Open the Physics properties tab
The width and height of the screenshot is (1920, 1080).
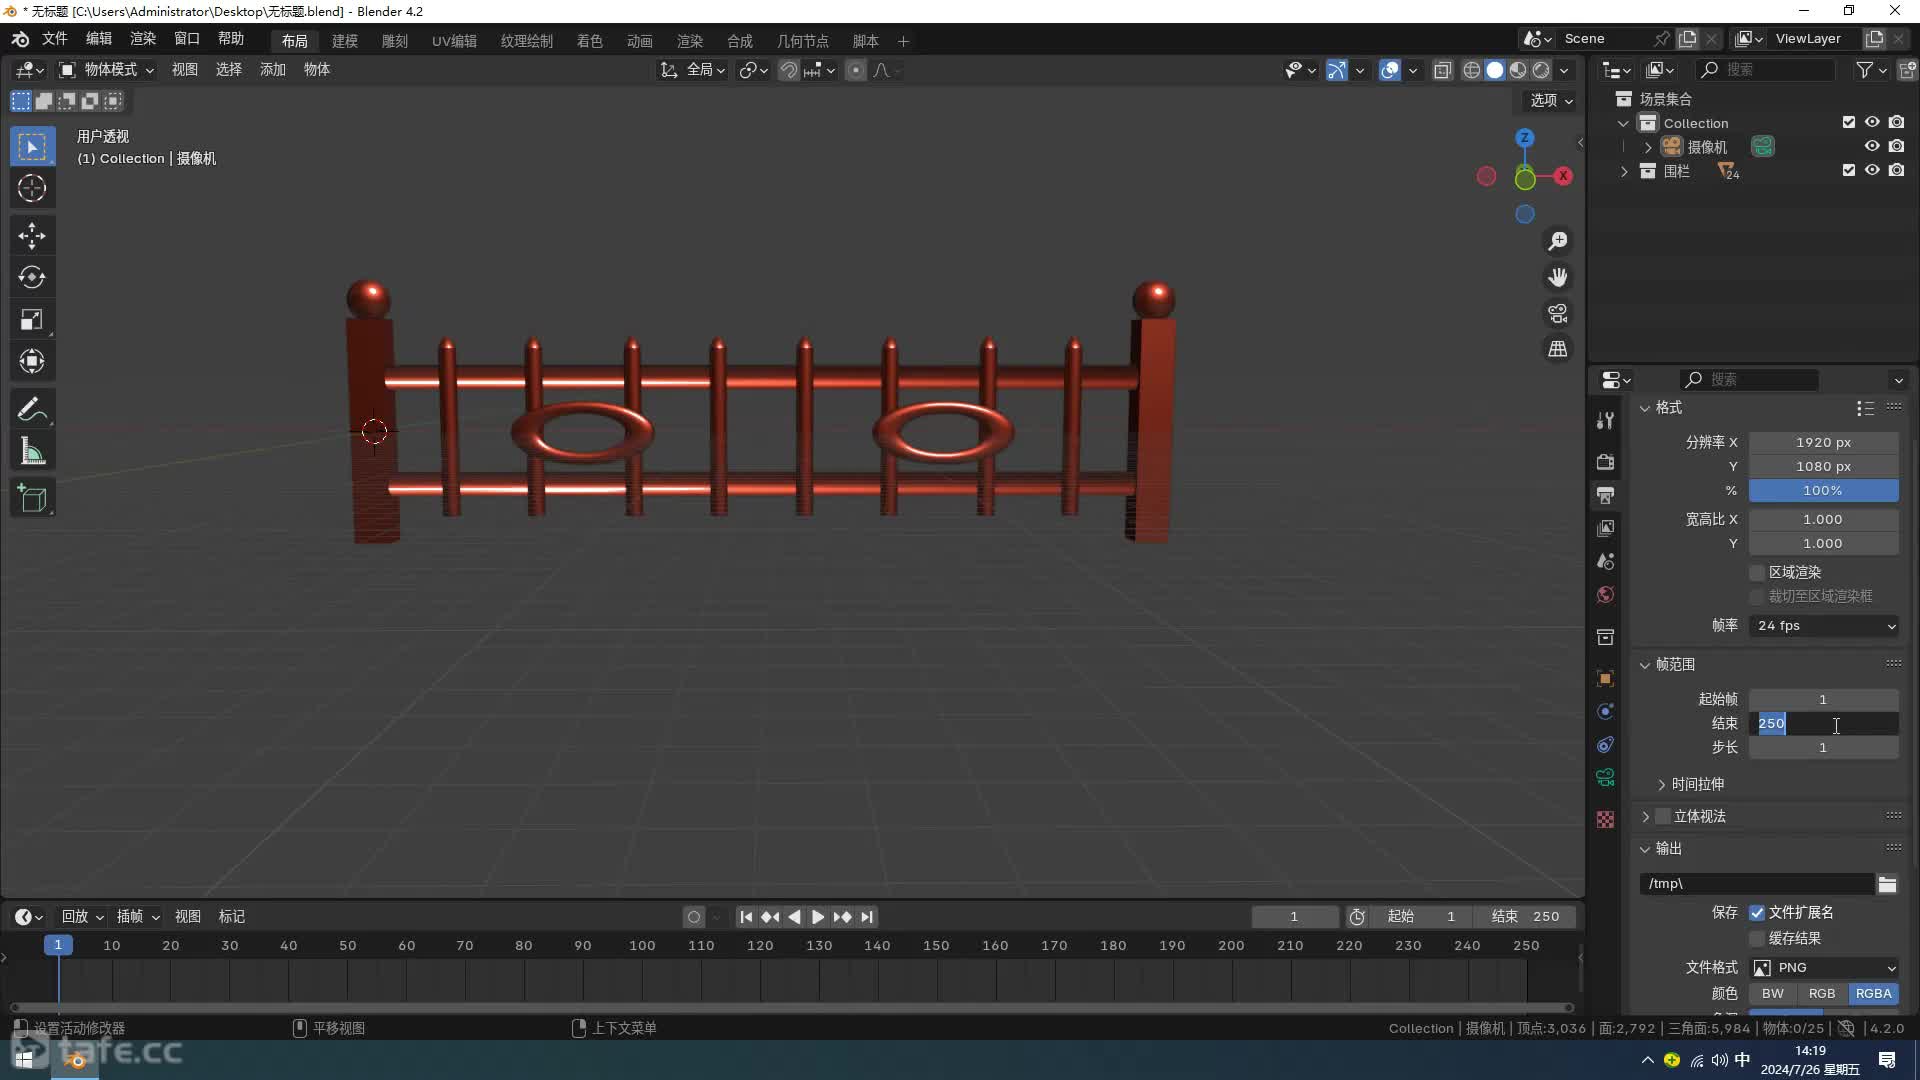(x=1605, y=711)
